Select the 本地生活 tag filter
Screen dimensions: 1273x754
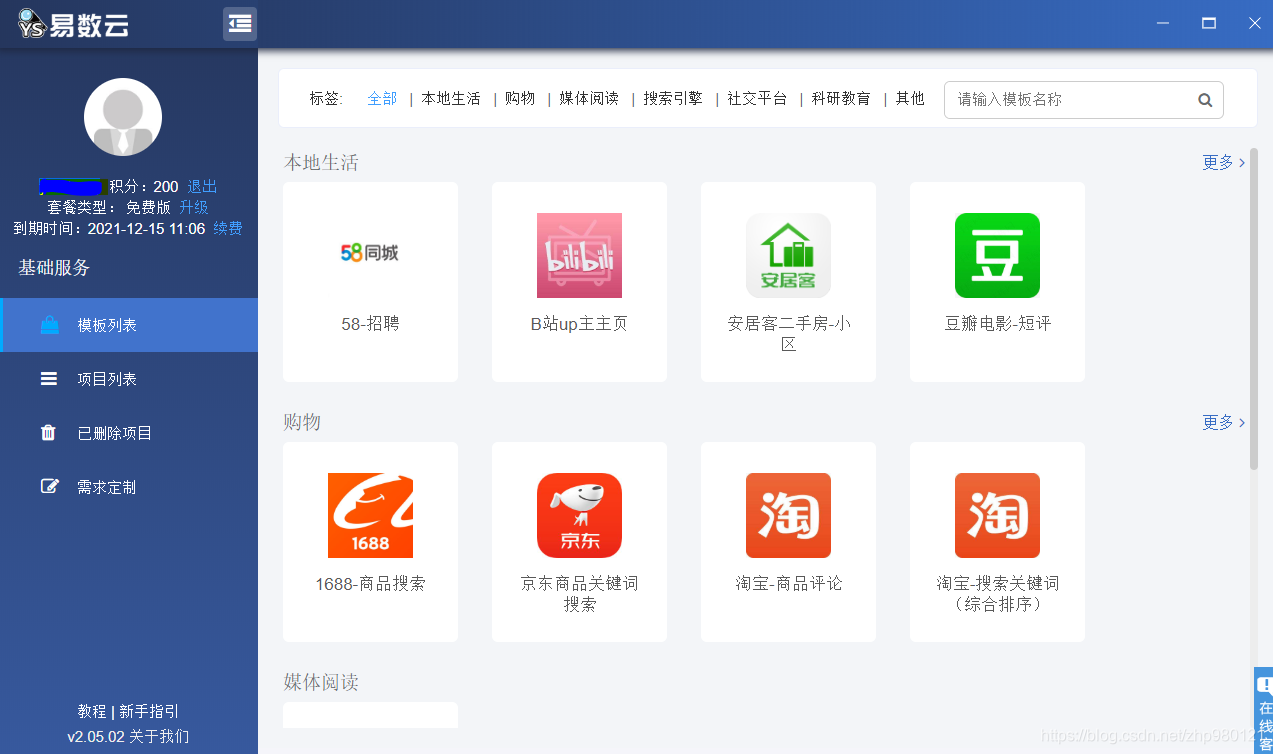[x=451, y=99]
